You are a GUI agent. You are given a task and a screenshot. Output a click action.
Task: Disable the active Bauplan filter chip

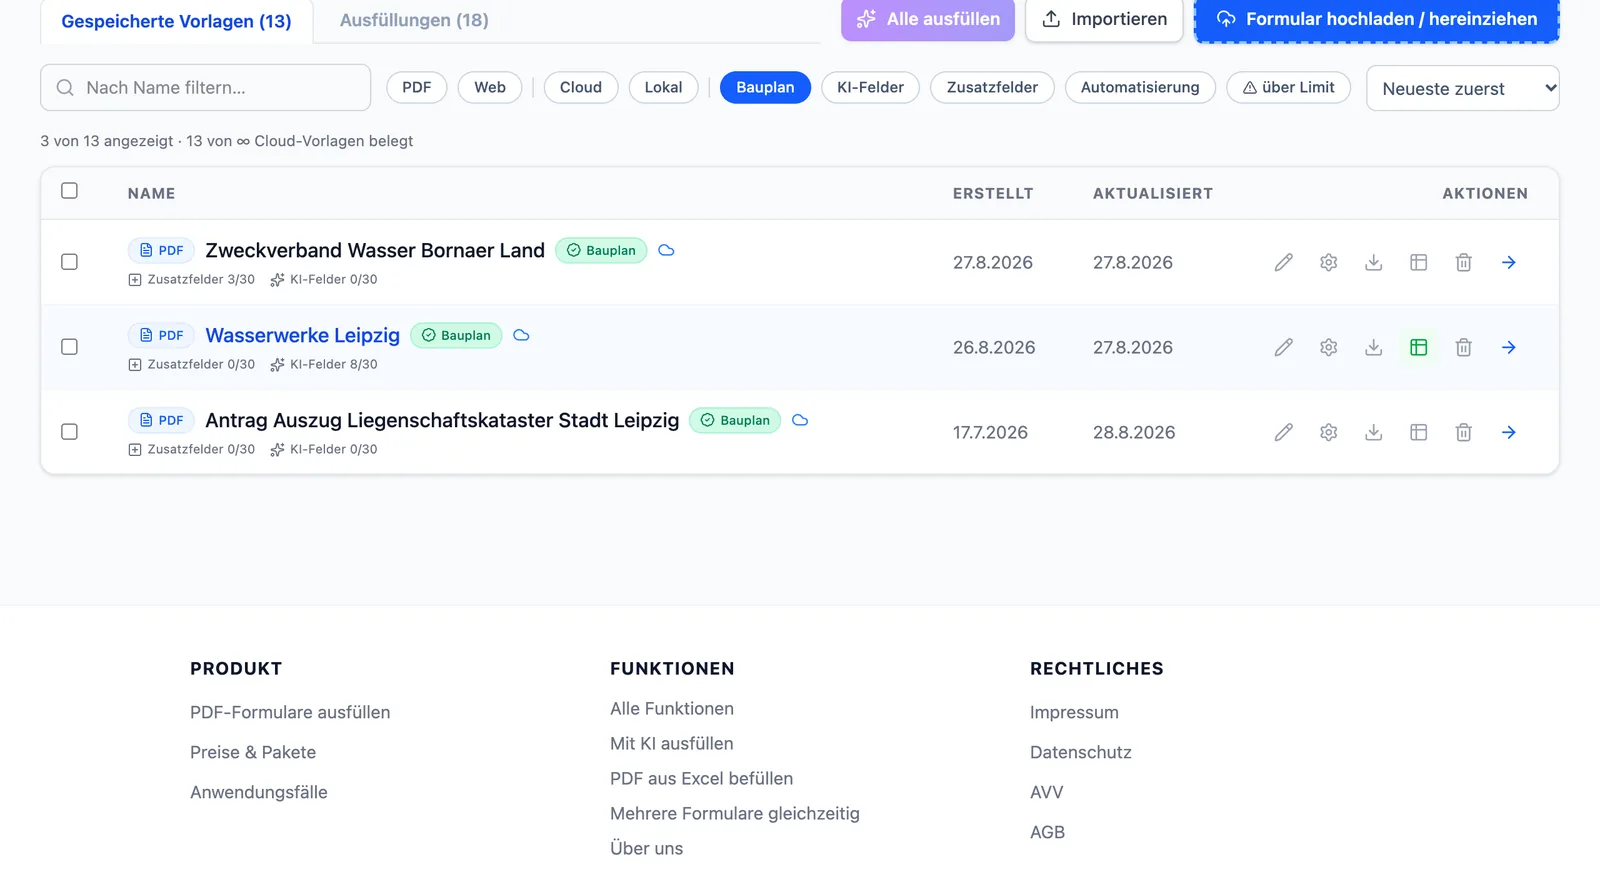[765, 87]
